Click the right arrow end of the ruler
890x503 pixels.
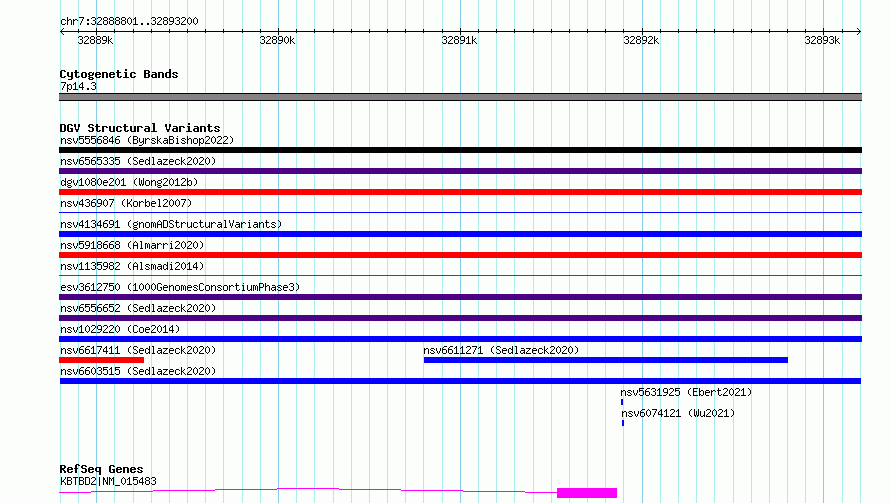click(859, 31)
